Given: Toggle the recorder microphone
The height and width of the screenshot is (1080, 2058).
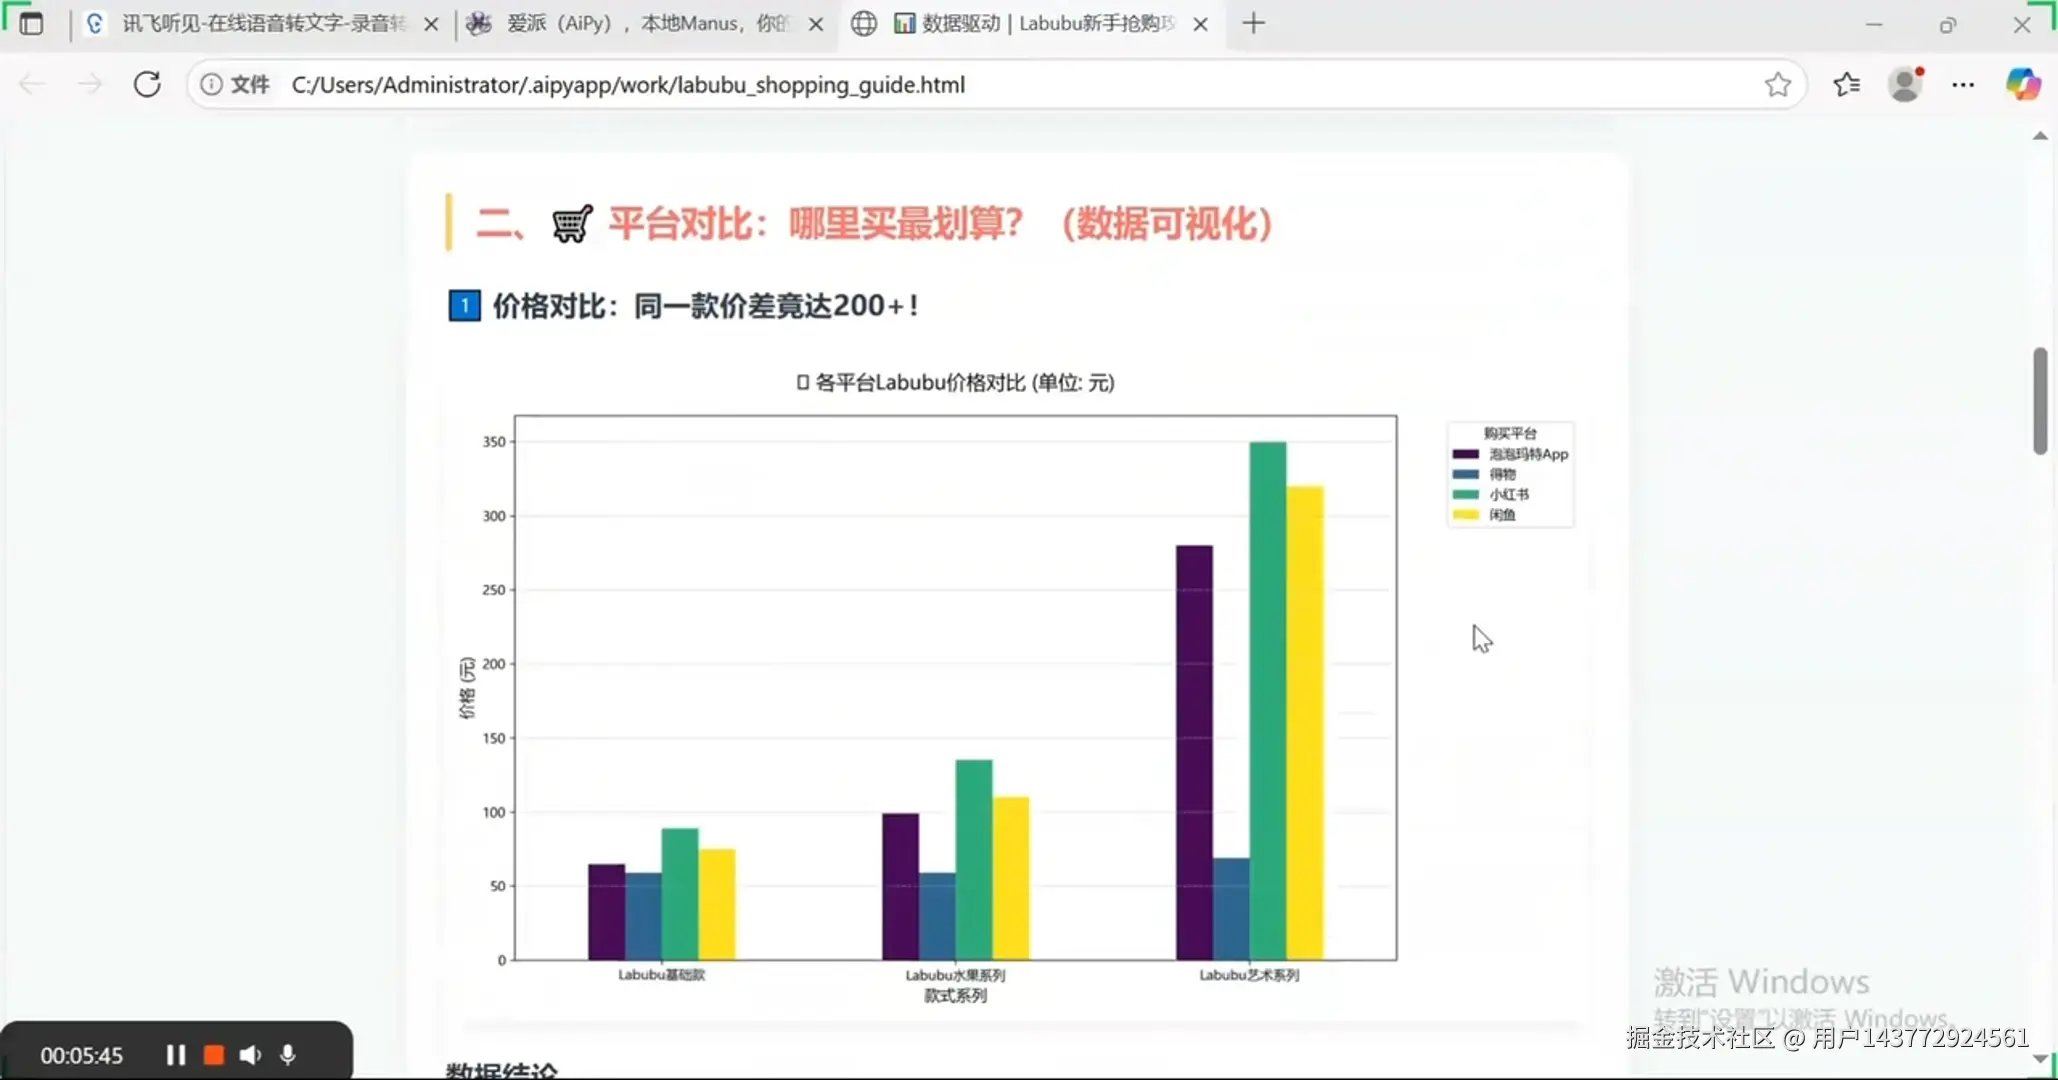Looking at the screenshot, I should (x=288, y=1055).
